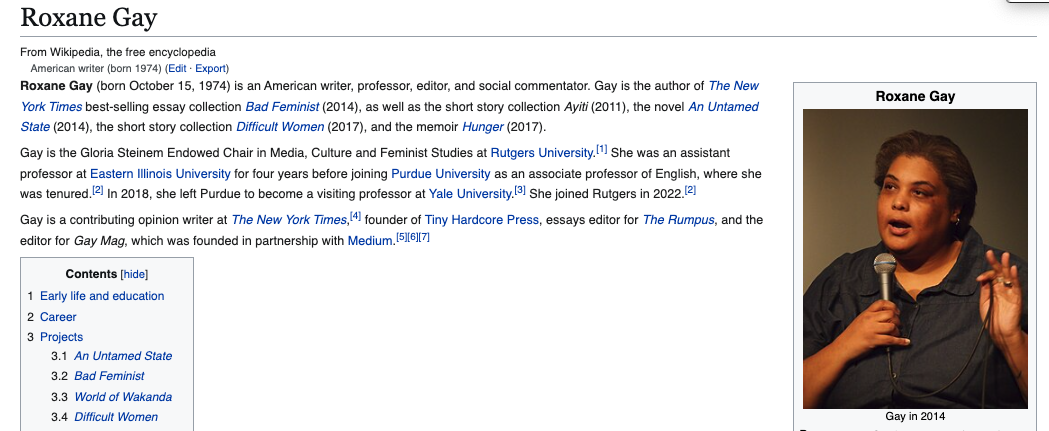The height and width of the screenshot is (431, 1049).
Task: Open the Roxane Gay infobox photo
Action: 915,258
